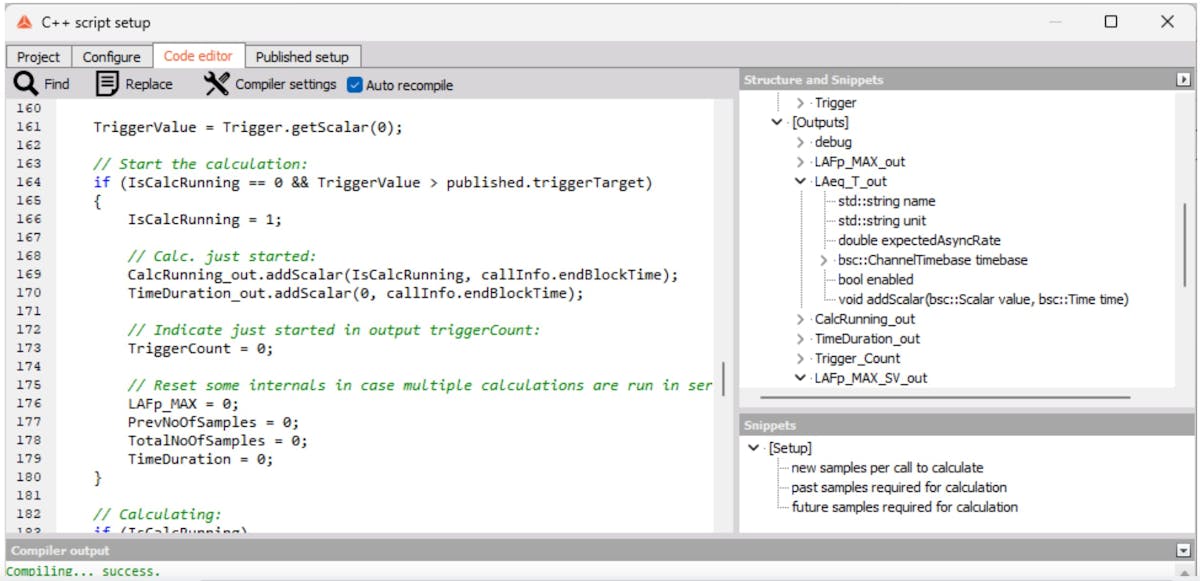
Task: Open the Published setup tab
Action: click(302, 57)
